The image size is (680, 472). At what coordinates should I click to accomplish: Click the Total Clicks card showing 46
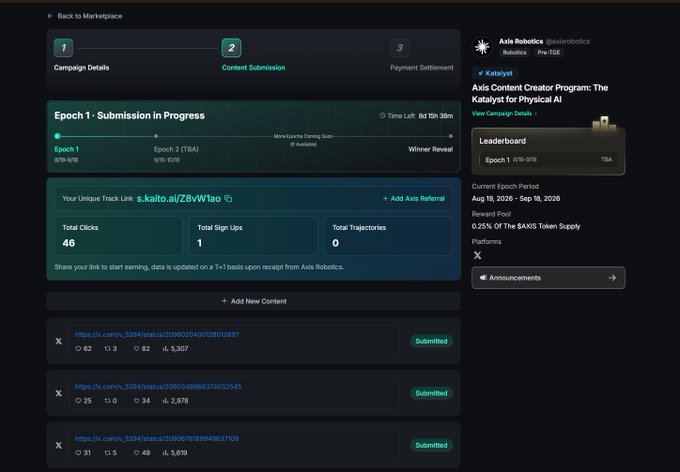pos(119,236)
